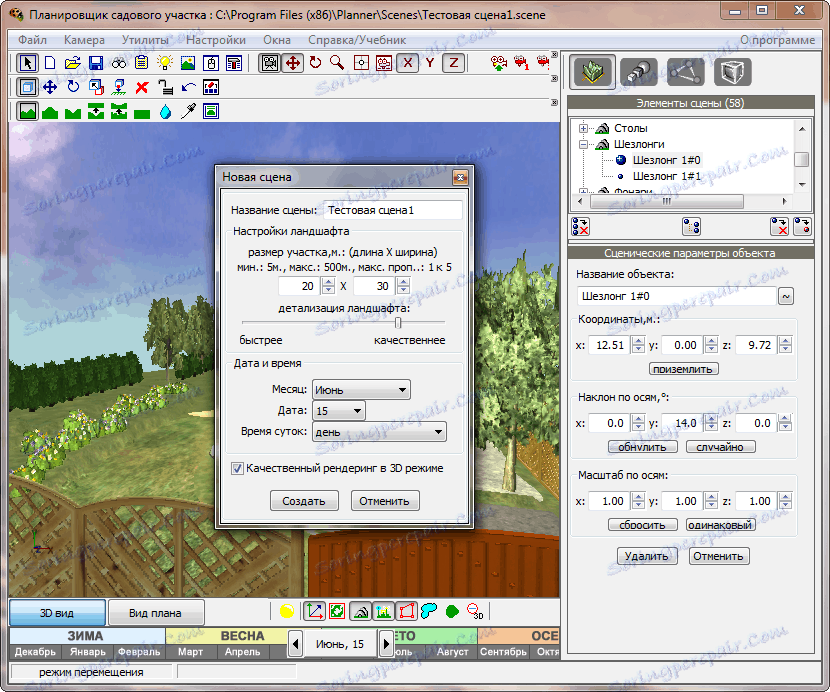
Task: Adjust the детализация ландшафта slider
Action: point(398,322)
